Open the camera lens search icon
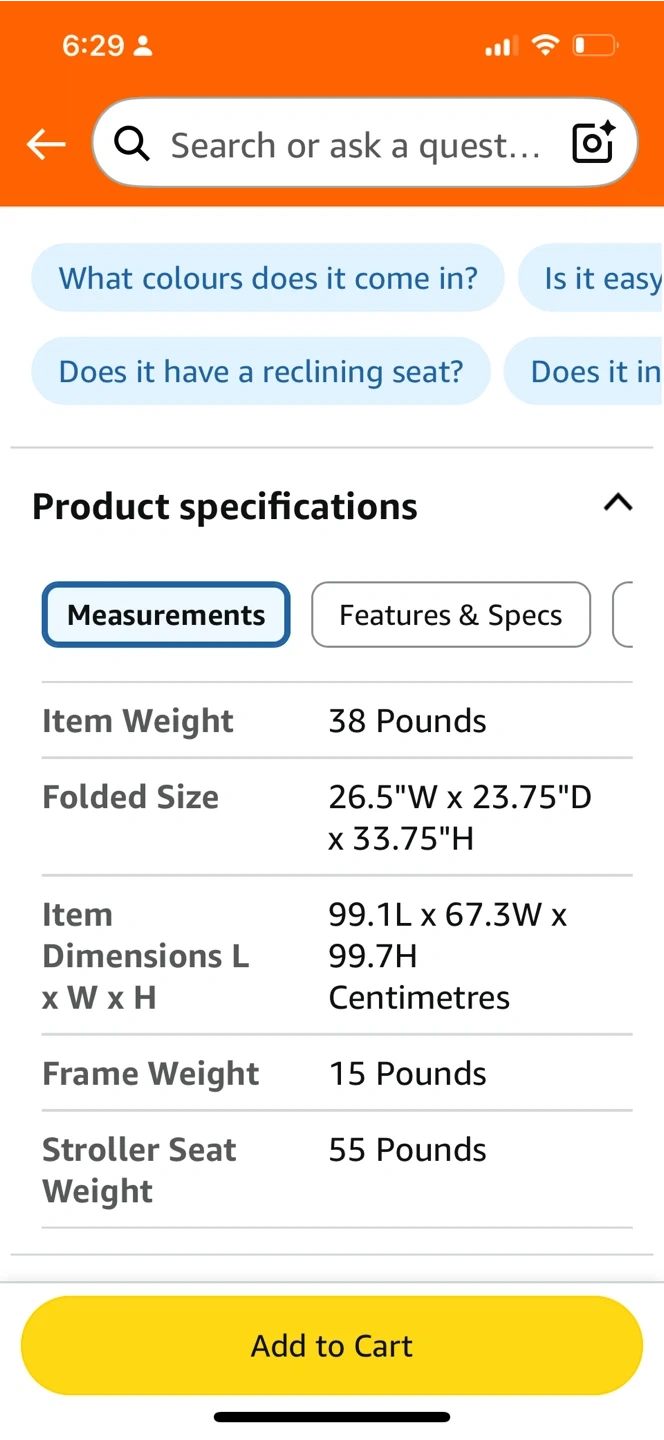This screenshot has width=664, height=1440. 592,145
